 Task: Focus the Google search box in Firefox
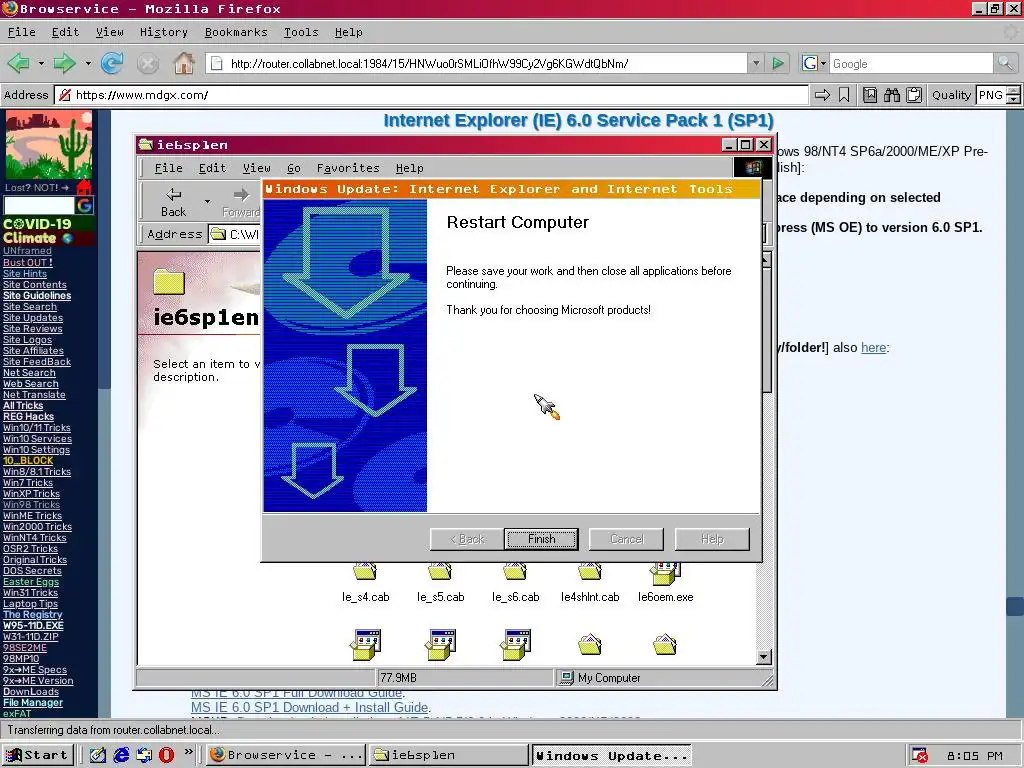[911, 63]
